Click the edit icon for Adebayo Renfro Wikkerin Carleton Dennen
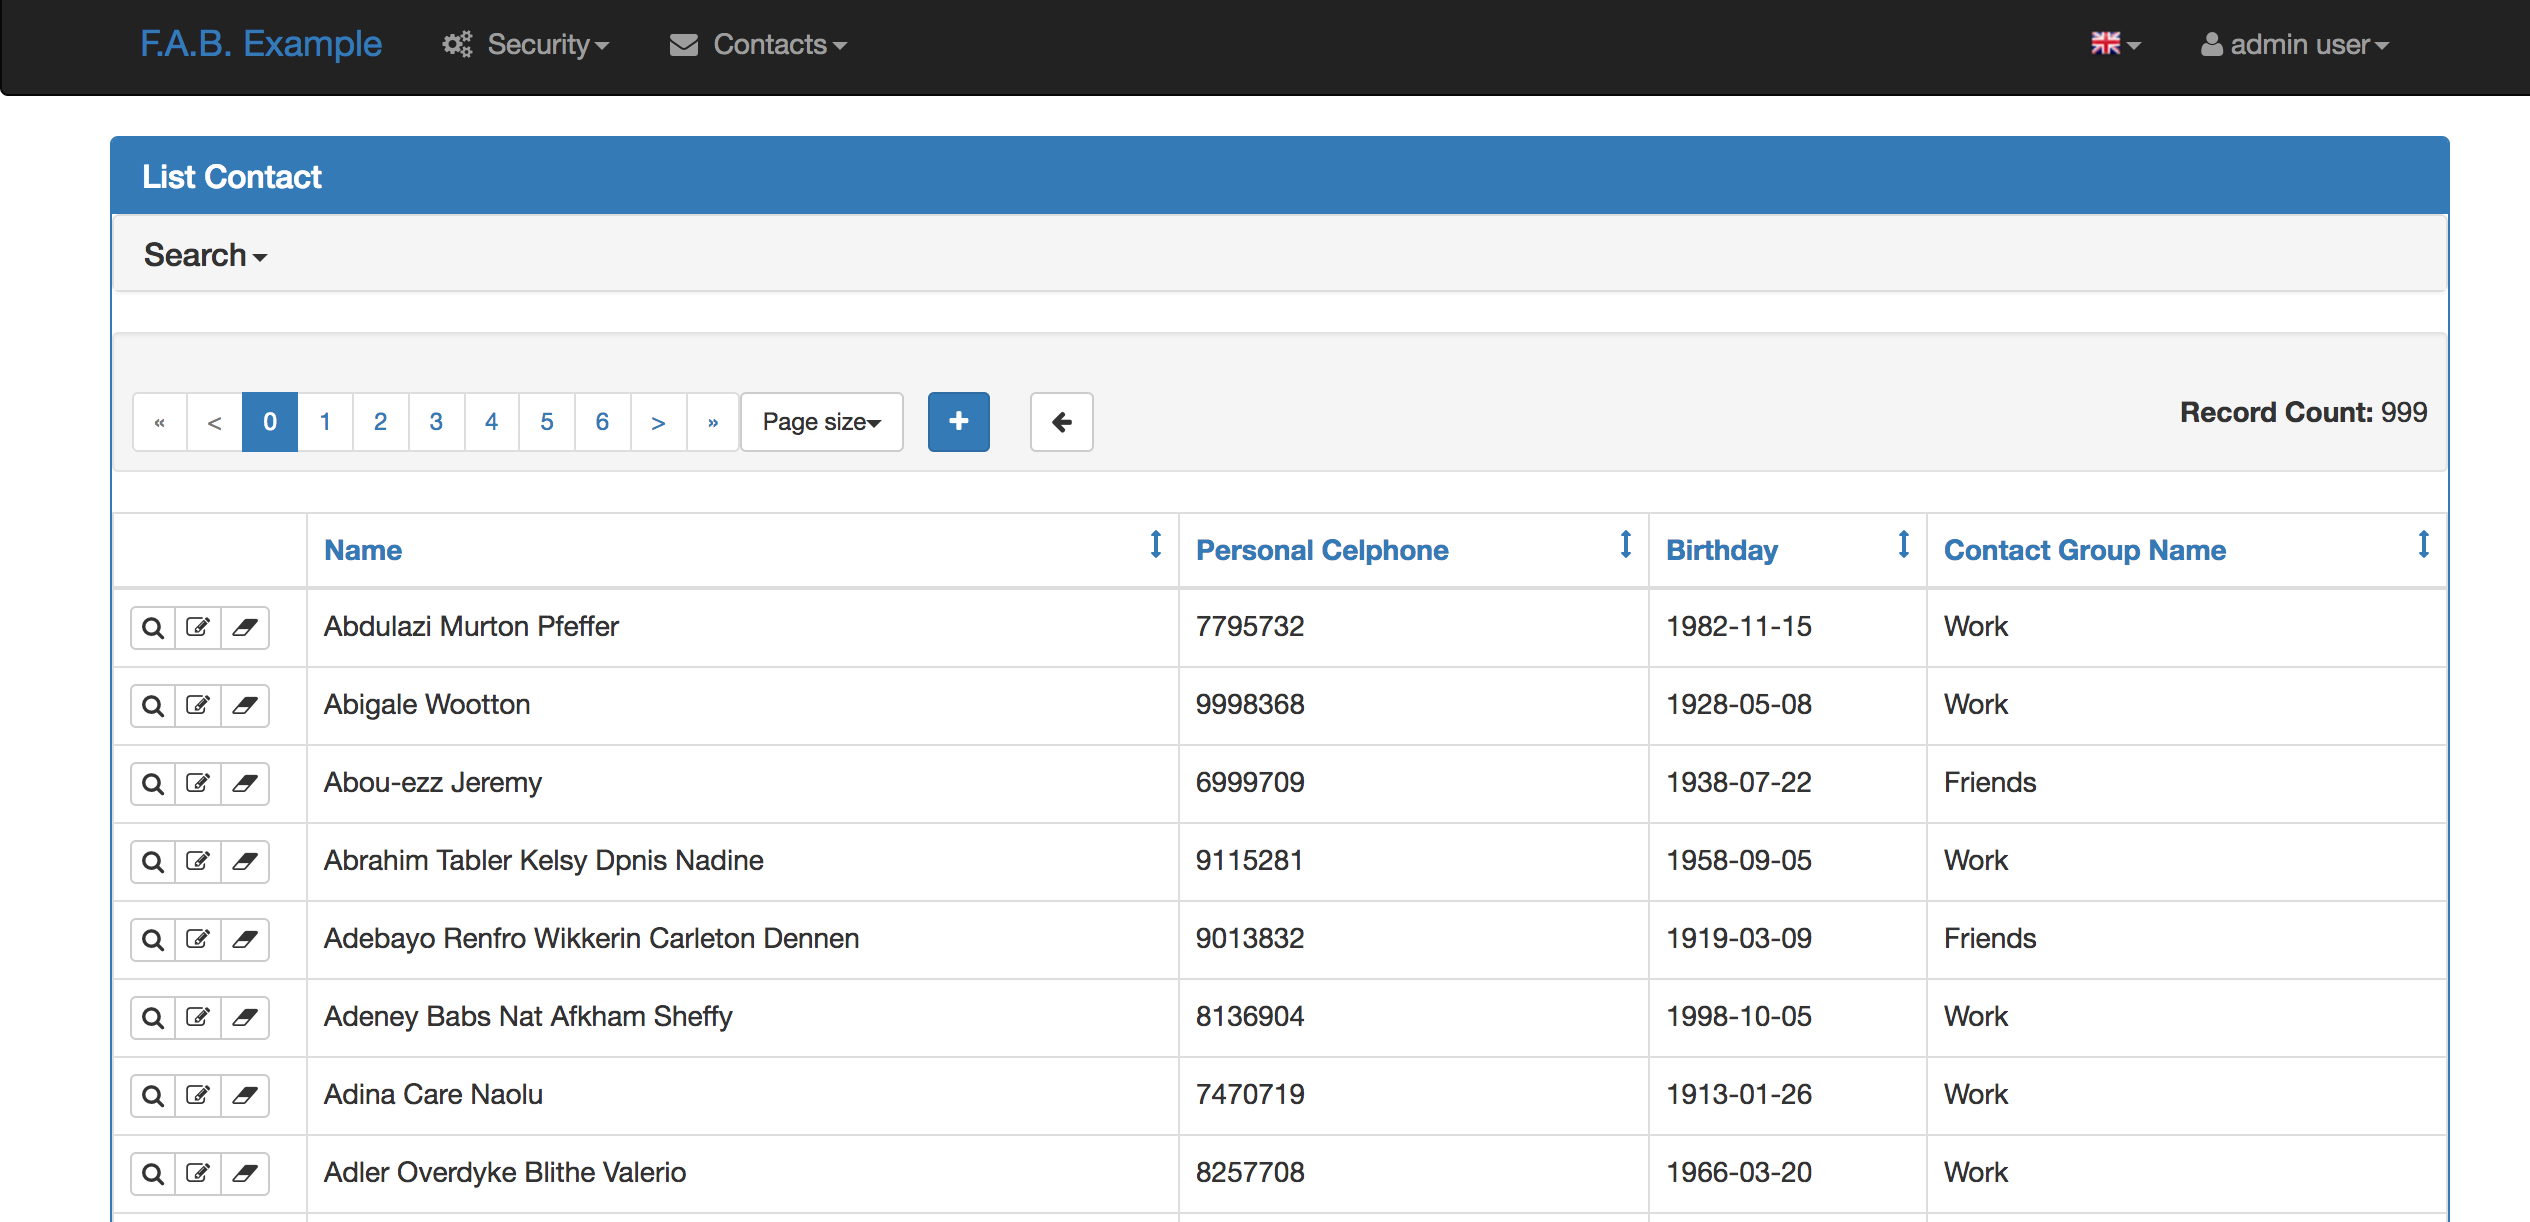 click(197, 940)
